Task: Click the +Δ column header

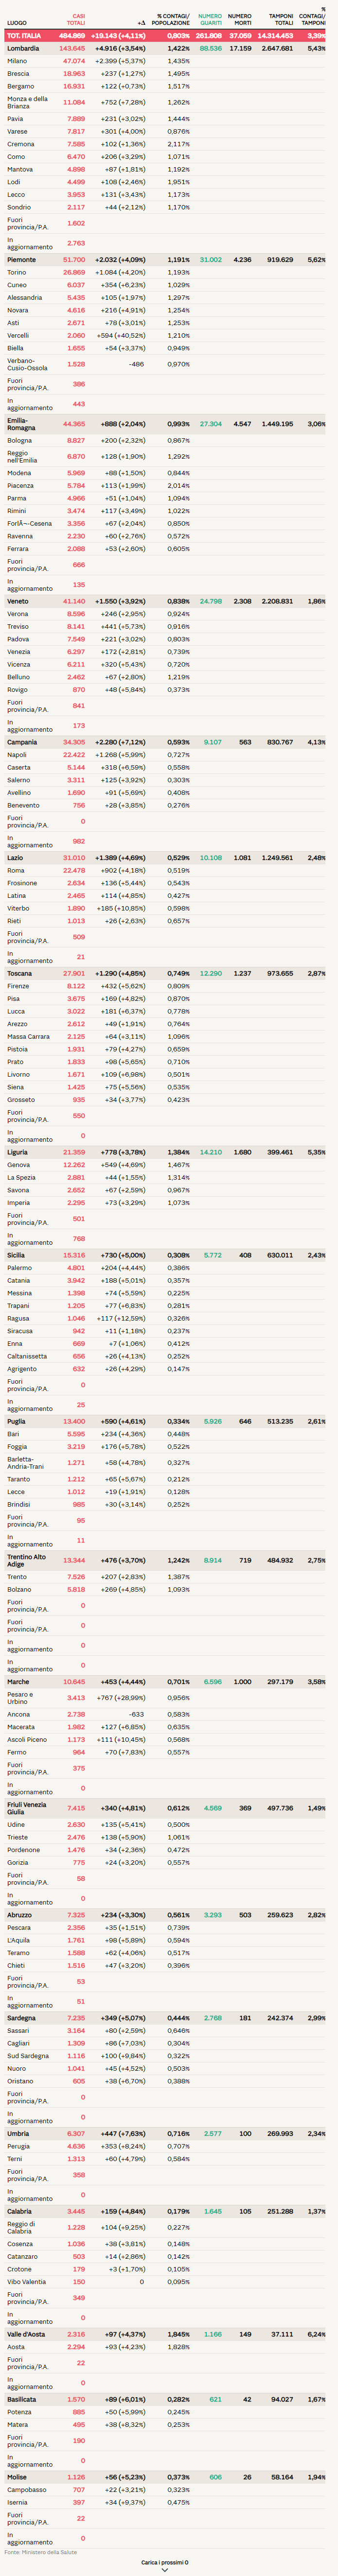Action: pyautogui.click(x=141, y=22)
